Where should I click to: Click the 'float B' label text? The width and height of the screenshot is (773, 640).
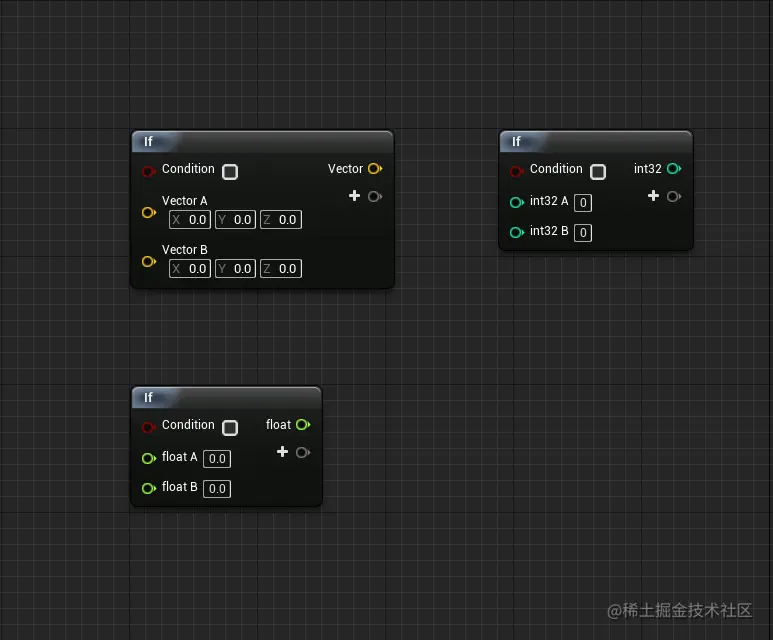pos(179,487)
